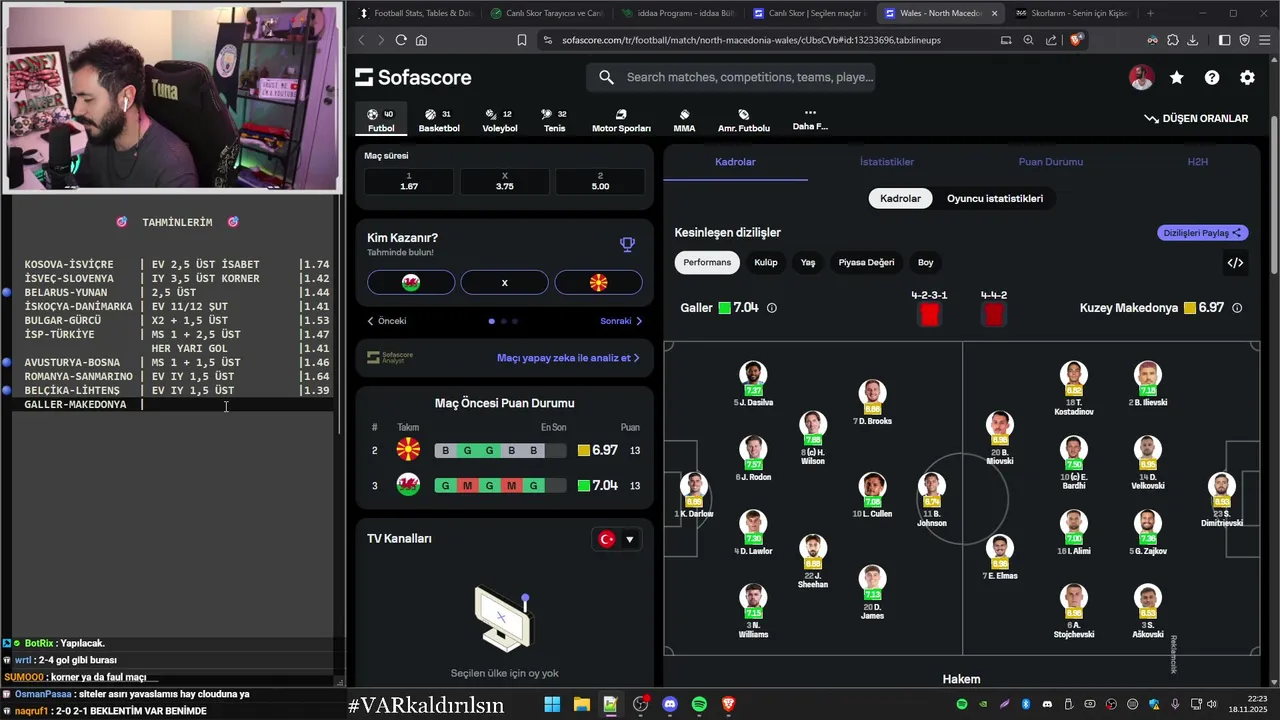Switch to H2H tab
Viewport: 1280px width, 720px height.
[x=1197, y=162]
